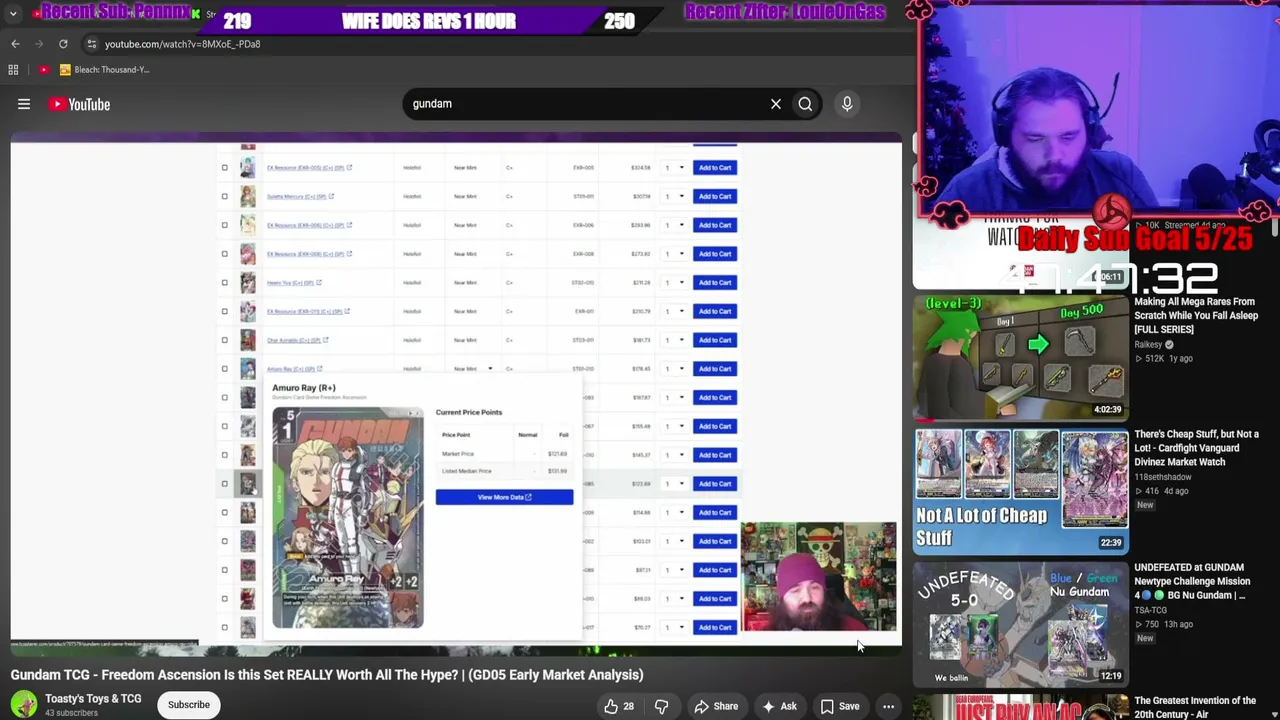Open the EX Resource (EXR-006) card link
1280x720 pixels.
305,225
